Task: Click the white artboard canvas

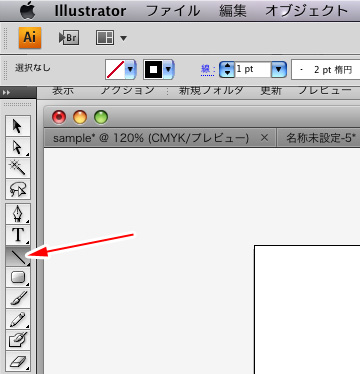Action: [307, 310]
